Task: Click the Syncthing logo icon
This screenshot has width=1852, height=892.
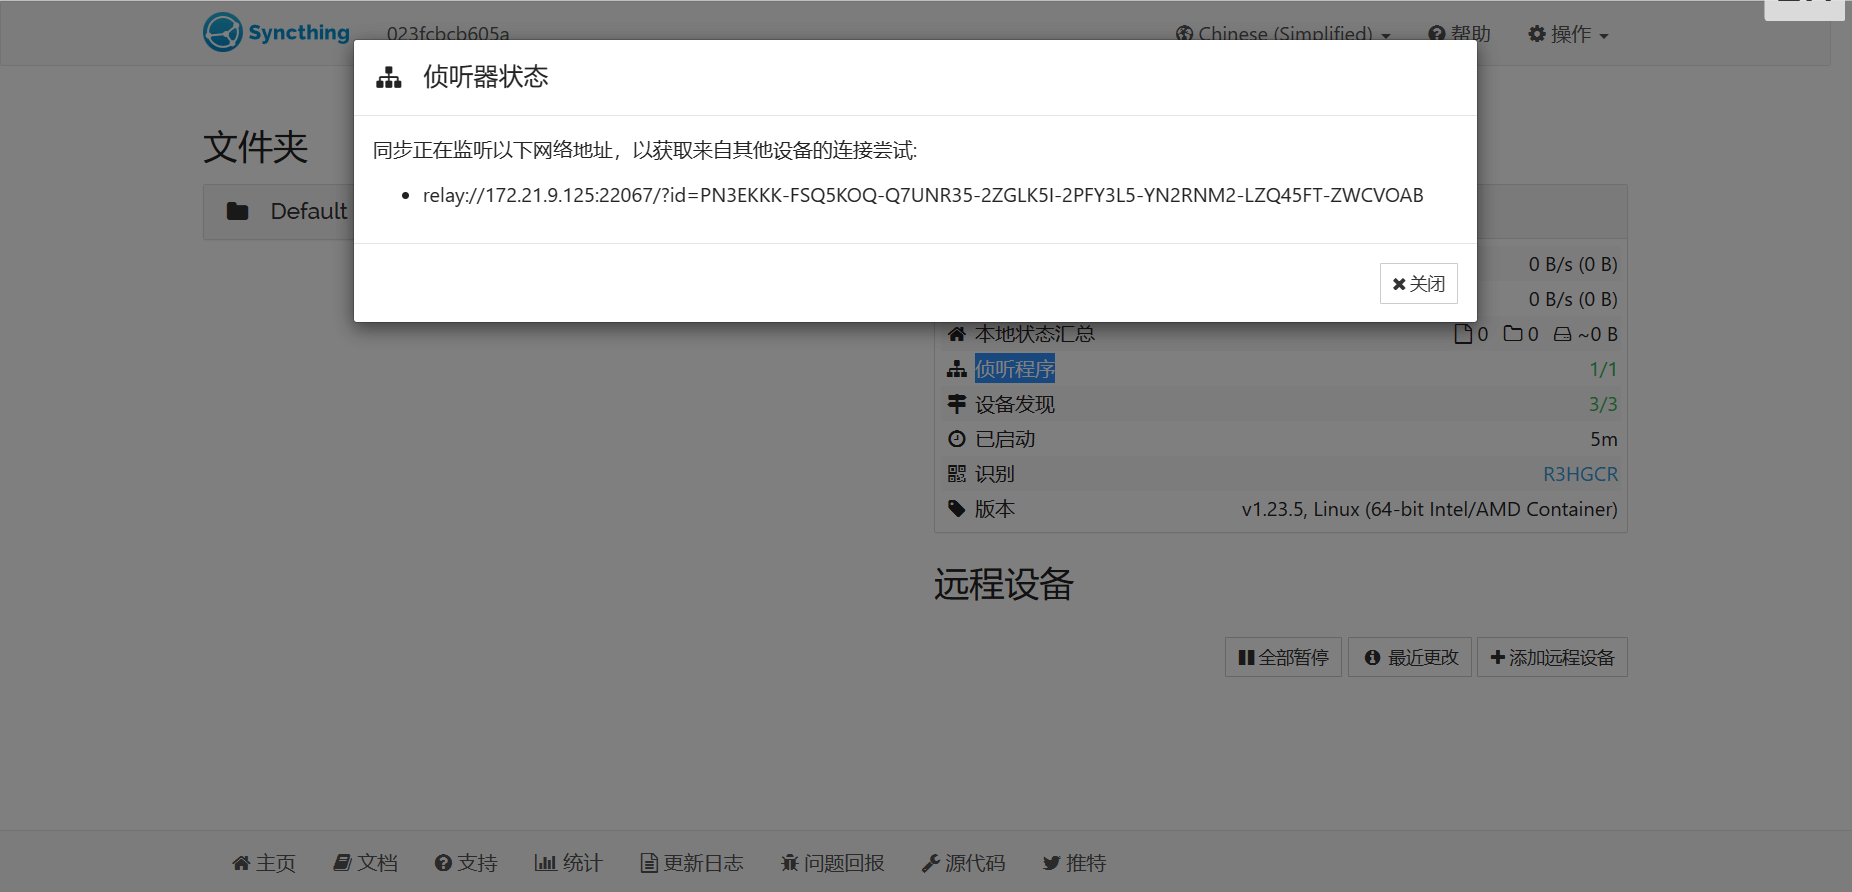Action: coord(223,32)
